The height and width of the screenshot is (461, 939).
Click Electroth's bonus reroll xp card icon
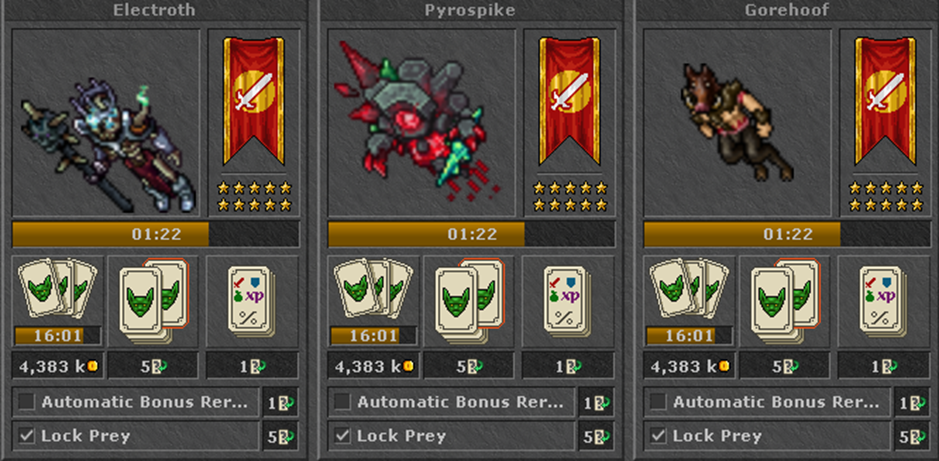(x=252, y=300)
